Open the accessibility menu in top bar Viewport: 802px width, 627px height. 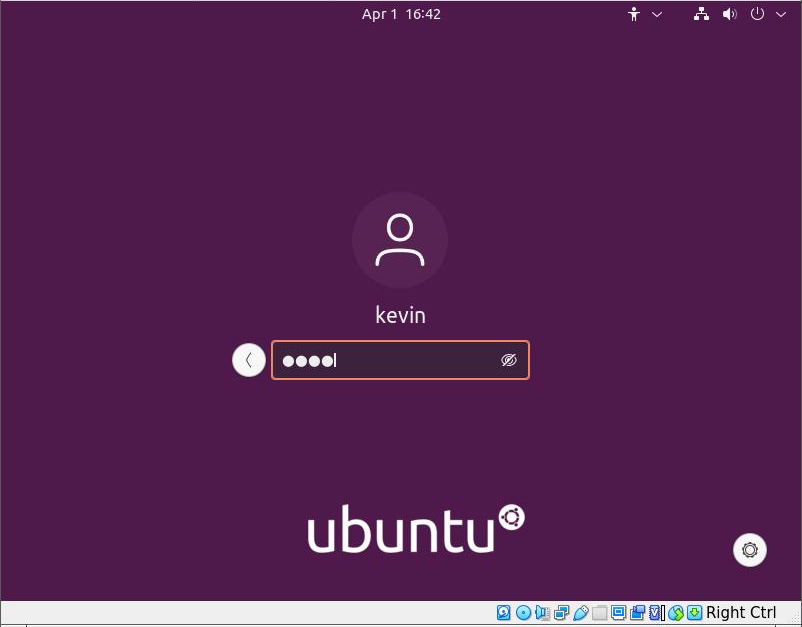point(633,14)
